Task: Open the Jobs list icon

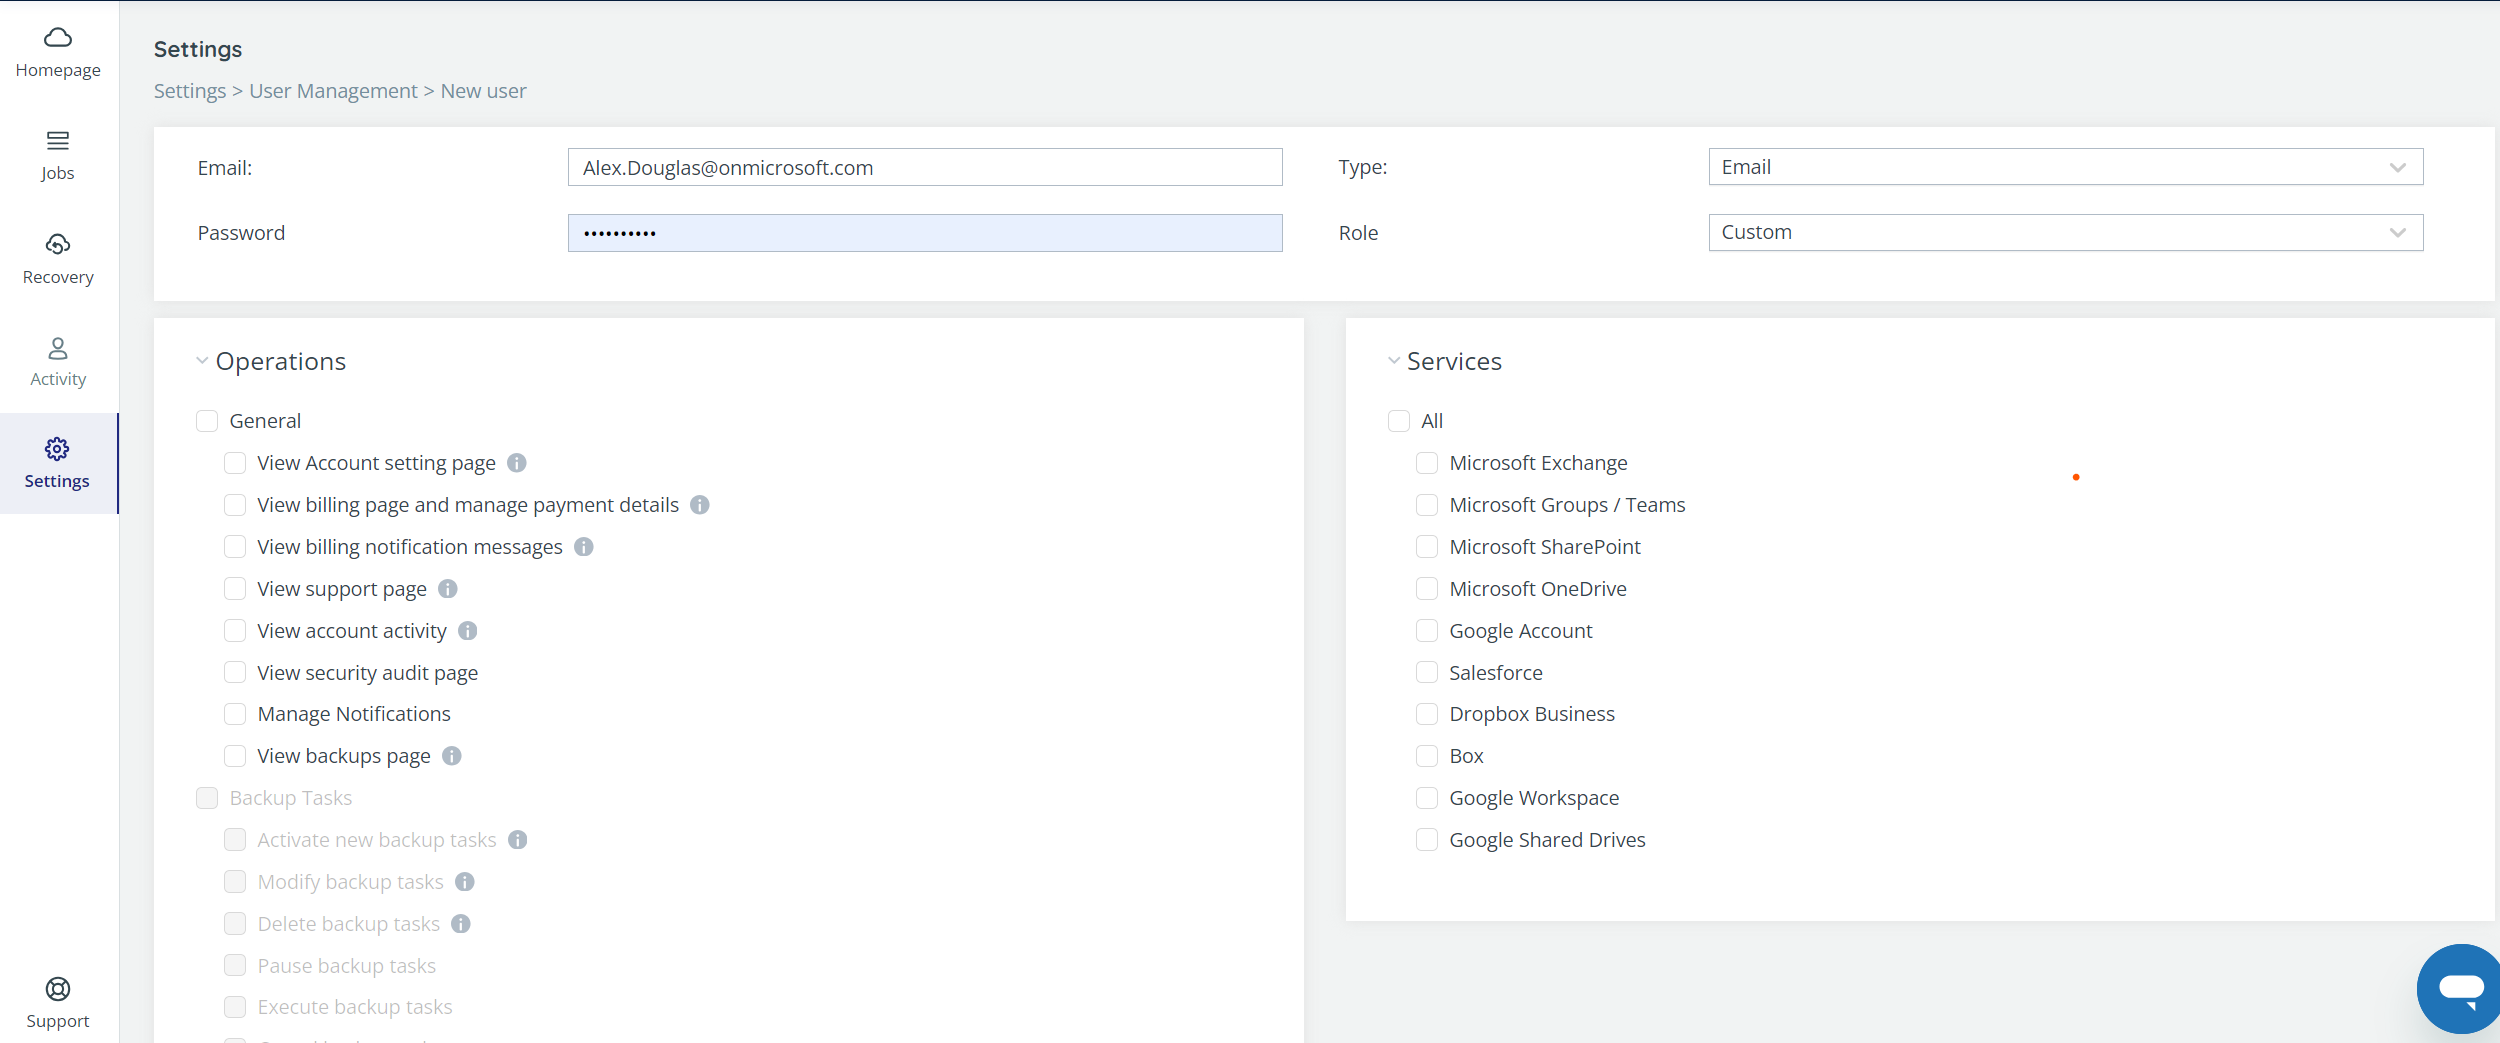Action: (x=58, y=141)
